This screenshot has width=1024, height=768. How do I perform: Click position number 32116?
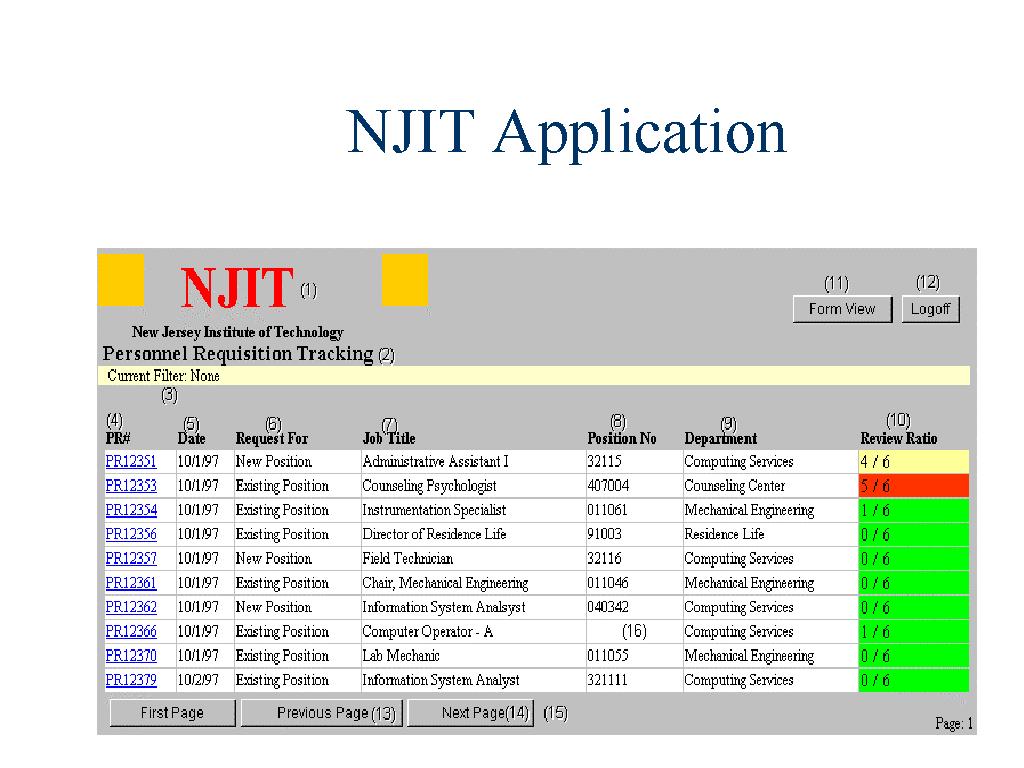pos(604,559)
